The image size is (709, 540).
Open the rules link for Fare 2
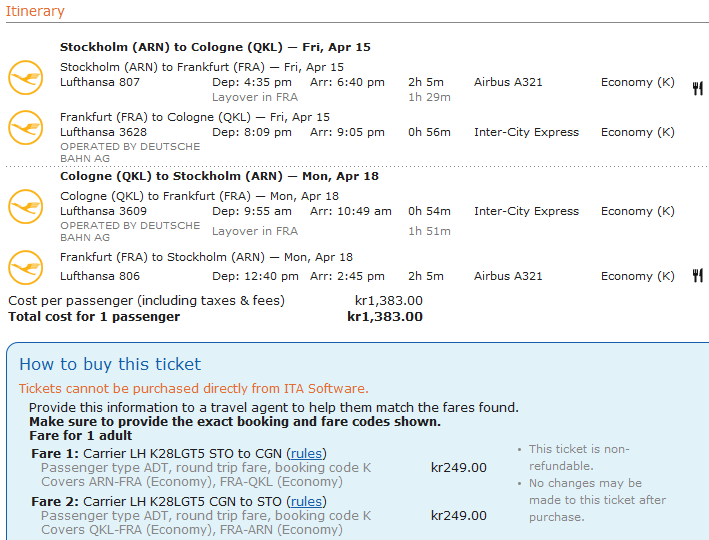[x=305, y=501]
